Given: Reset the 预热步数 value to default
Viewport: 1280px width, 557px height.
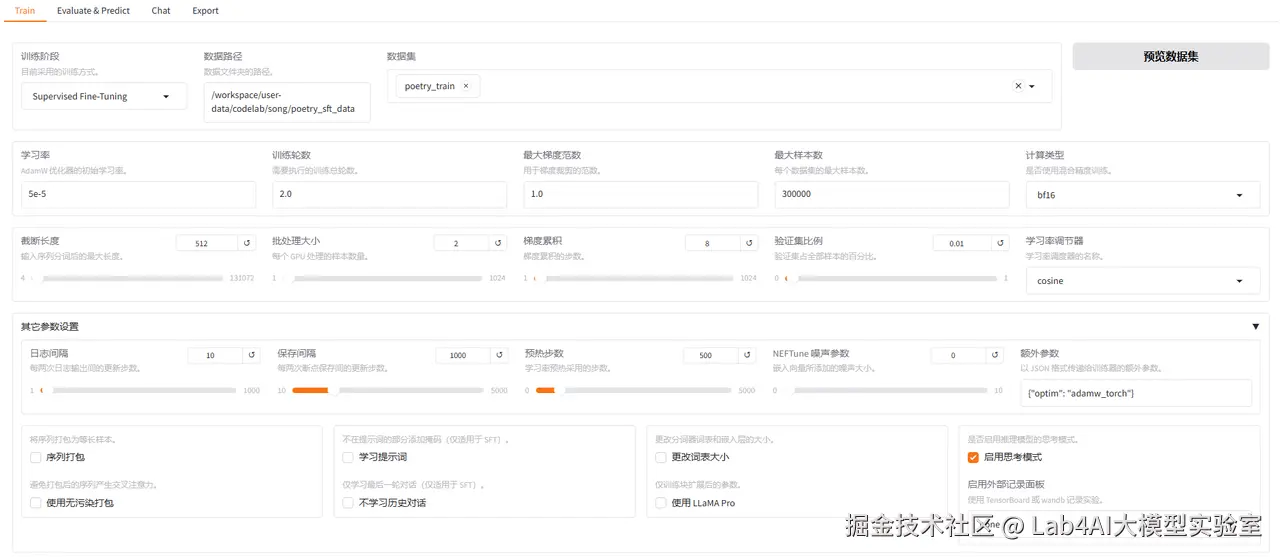Looking at the screenshot, I should tap(747, 355).
